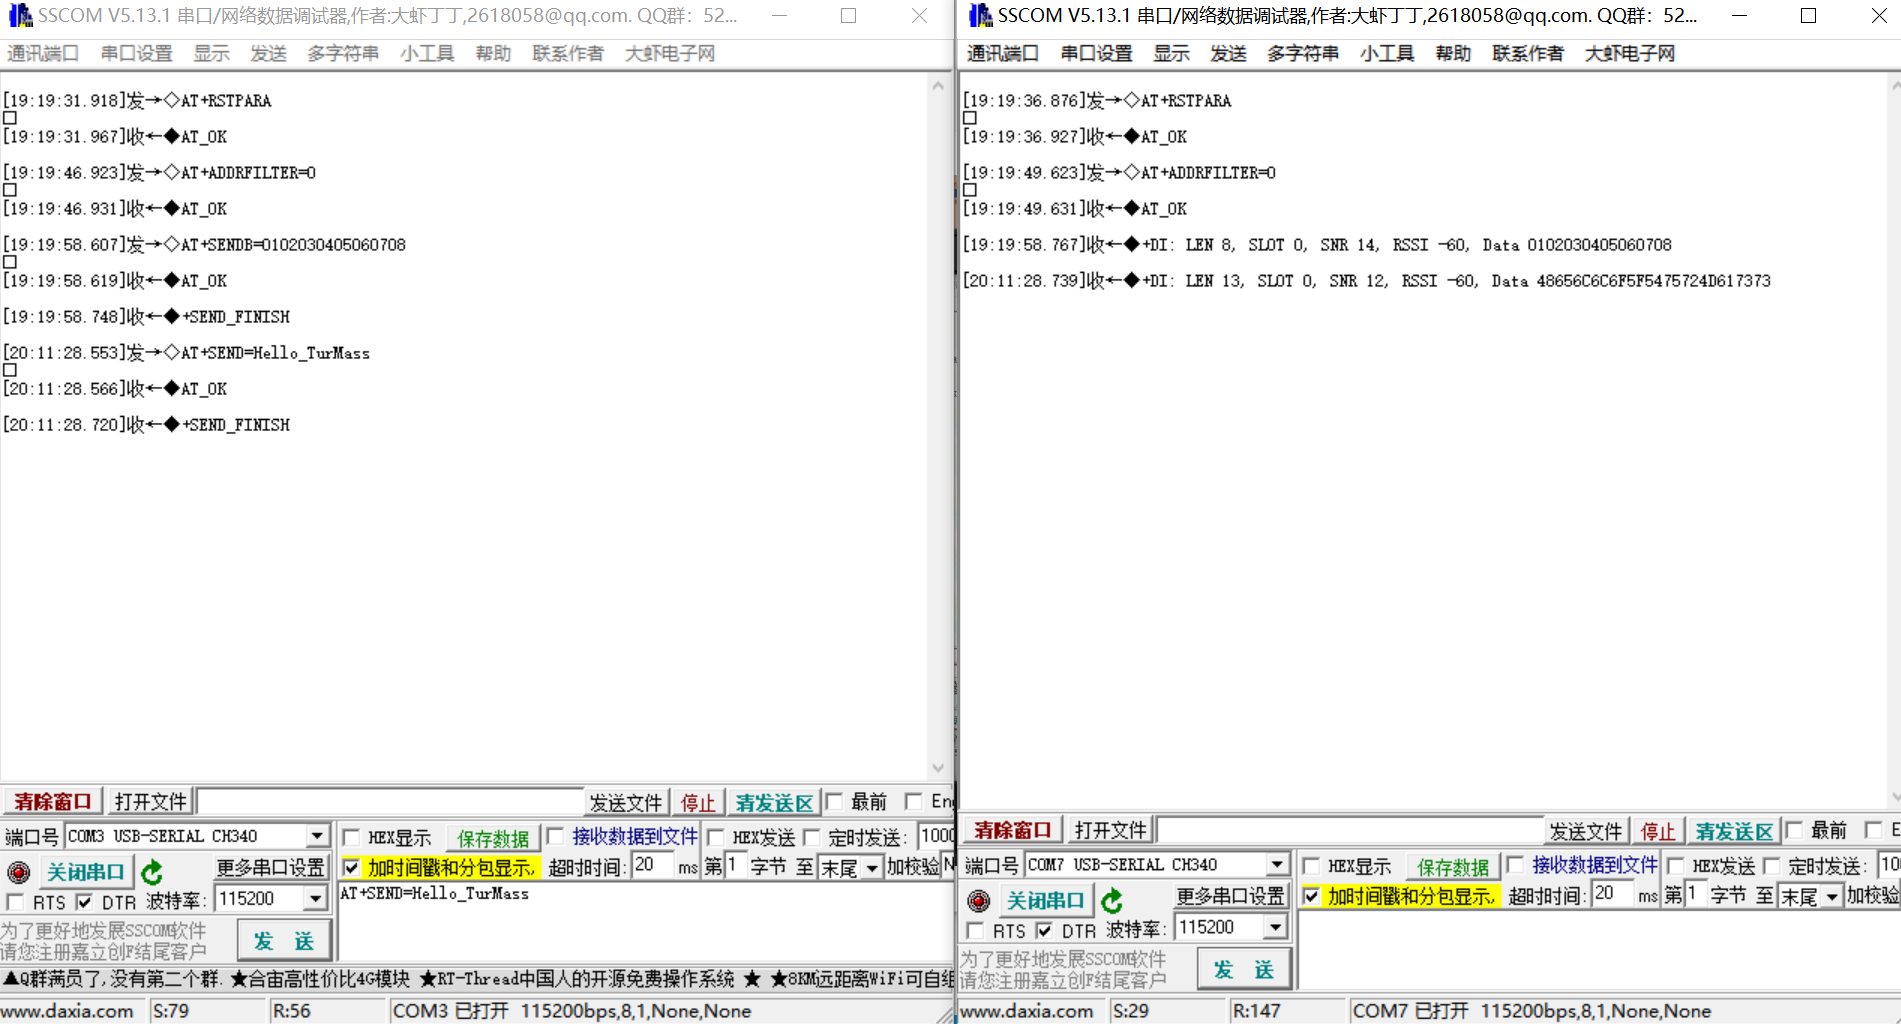Toggle HEX发送 checkbox in the left window

pos(715,838)
